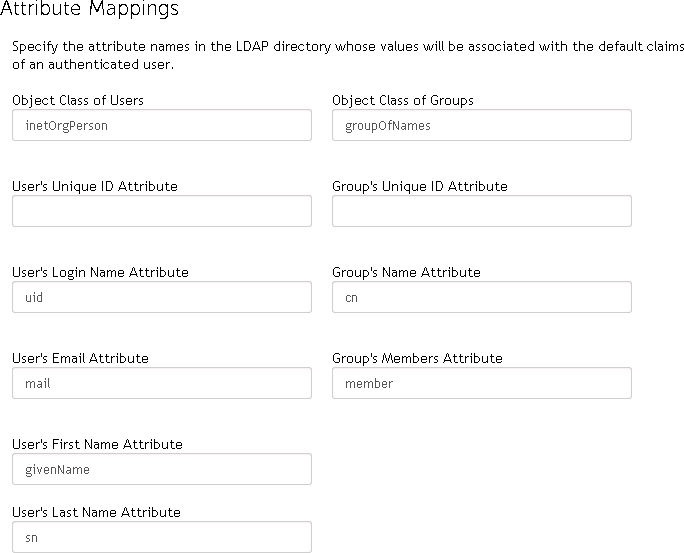The height and width of the screenshot is (553, 684).
Task: Click the "Group's Name Attribute" label
Action: coord(406,272)
